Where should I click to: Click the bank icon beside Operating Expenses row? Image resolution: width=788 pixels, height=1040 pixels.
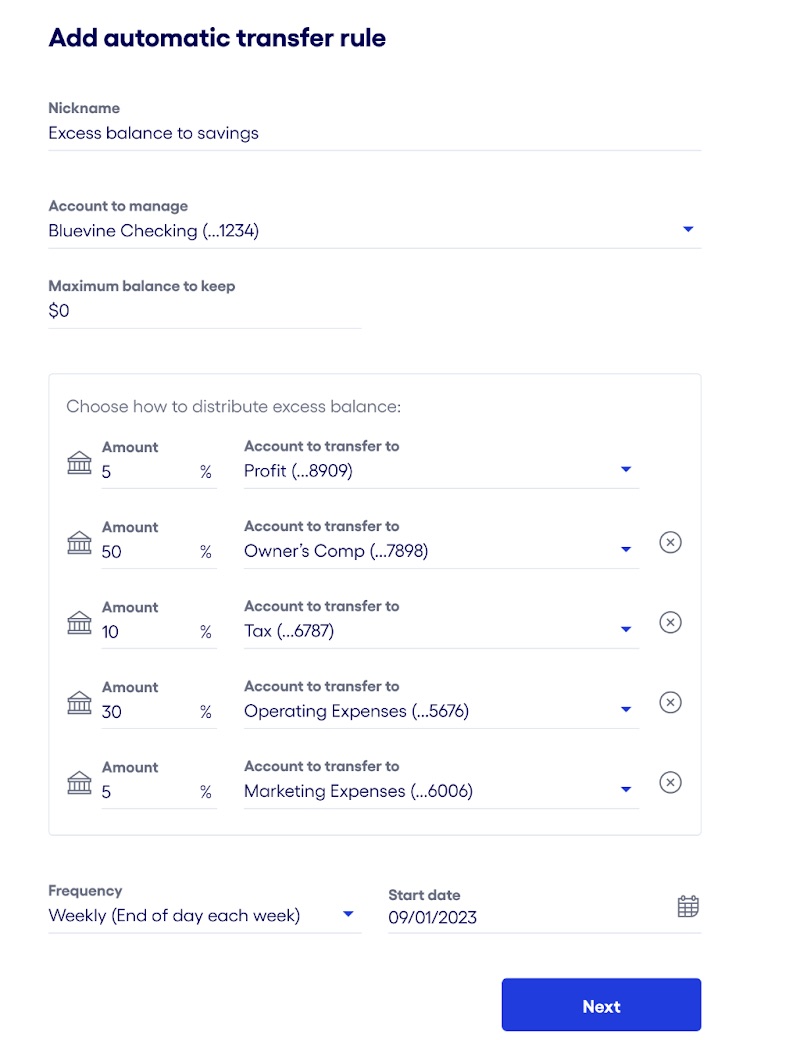pyautogui.click(x=79, y=702)
